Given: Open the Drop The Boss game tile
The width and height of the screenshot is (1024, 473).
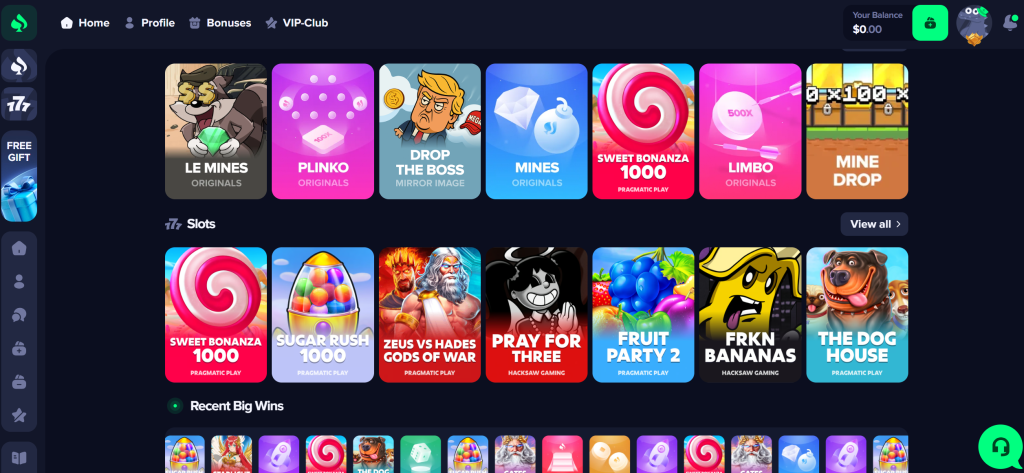Looking at the screenshot, I should (x=430, y=131).
